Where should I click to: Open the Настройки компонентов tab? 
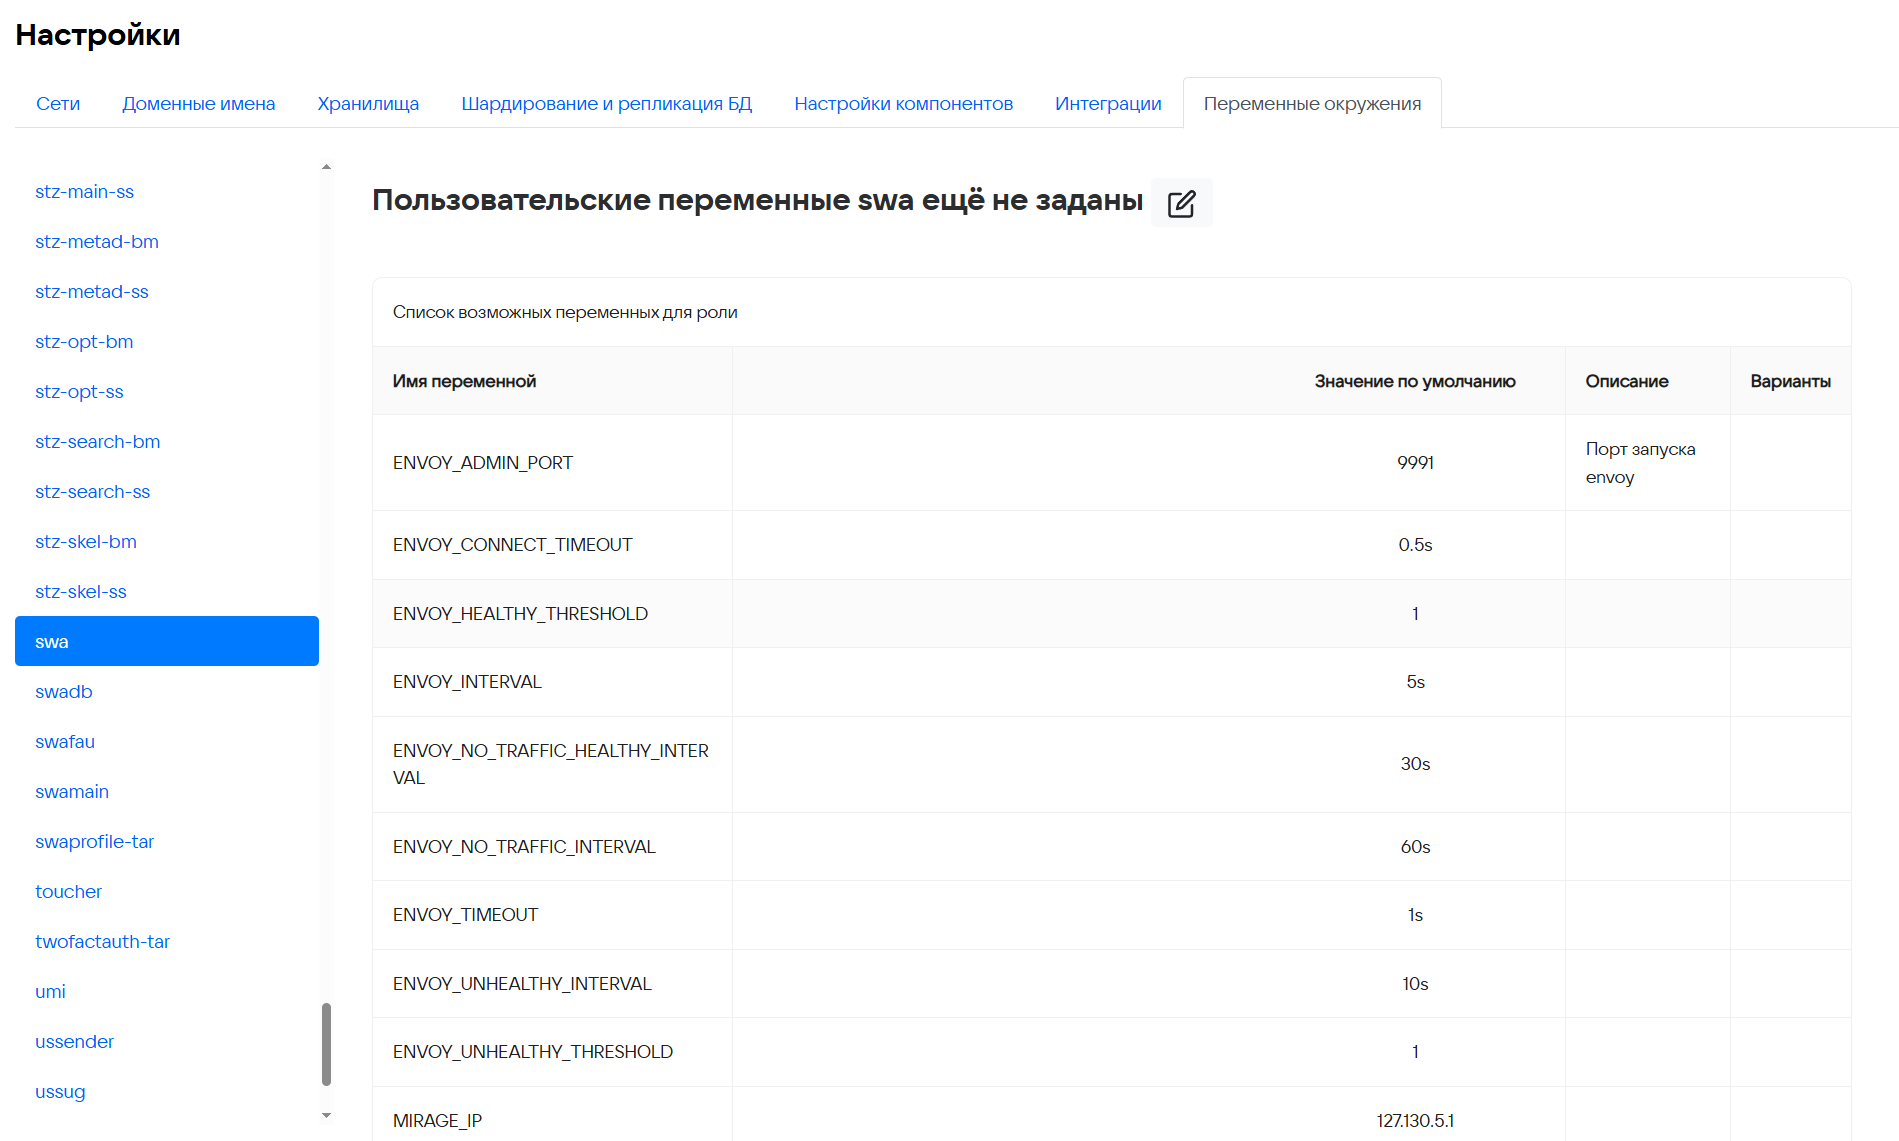coord(903,104)
